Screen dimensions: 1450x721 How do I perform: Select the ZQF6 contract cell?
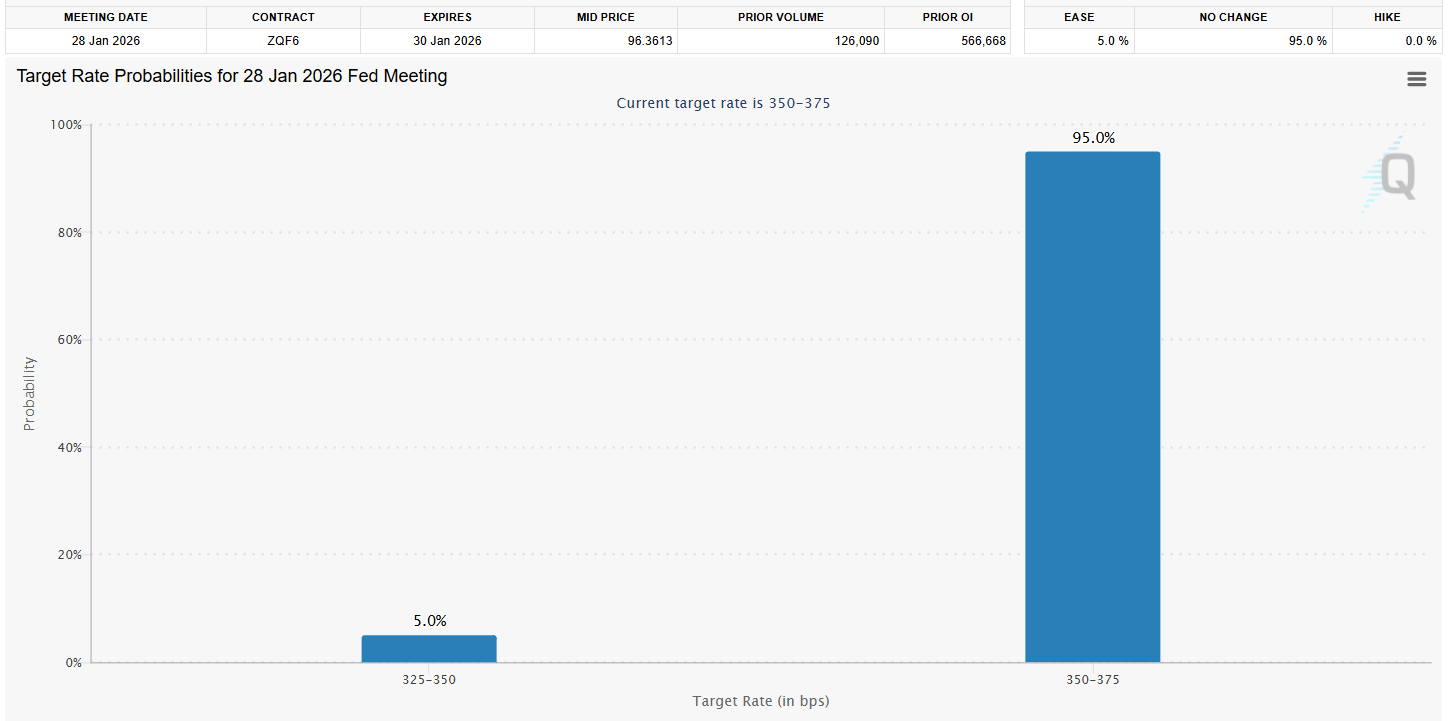click(x=283, y=41)
